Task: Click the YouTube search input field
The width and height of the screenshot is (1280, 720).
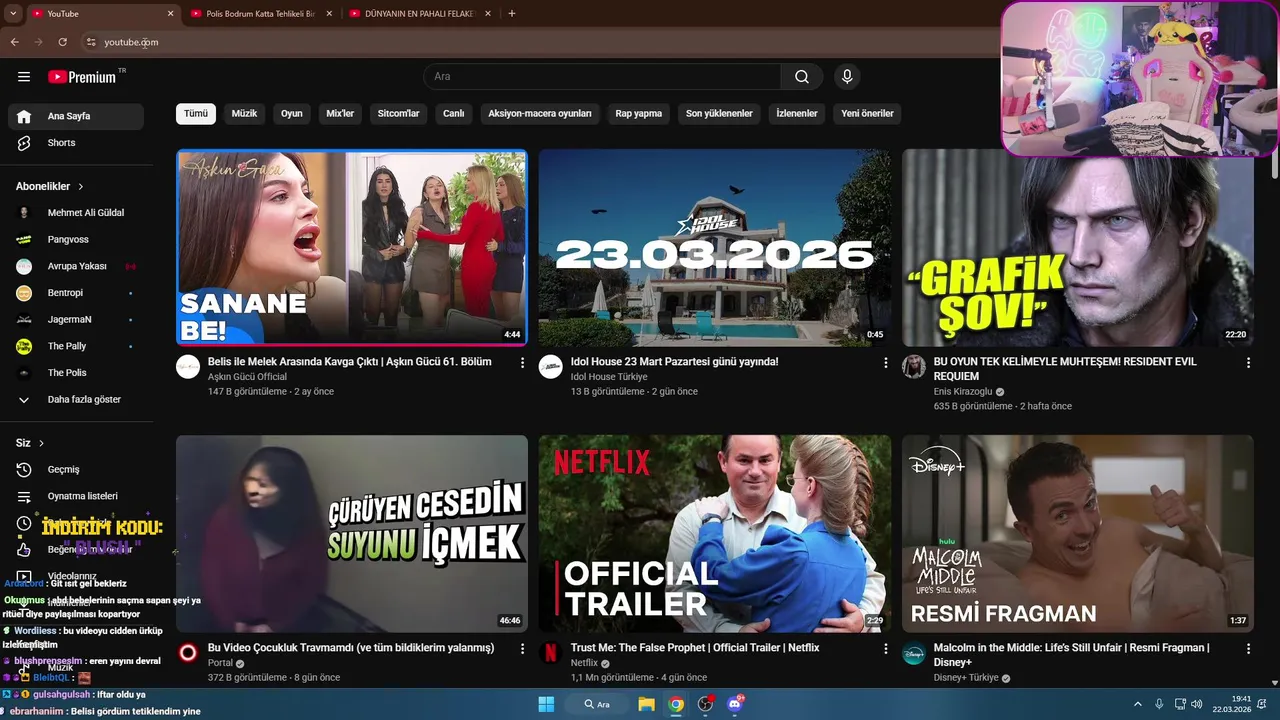Action: (602, 77)
